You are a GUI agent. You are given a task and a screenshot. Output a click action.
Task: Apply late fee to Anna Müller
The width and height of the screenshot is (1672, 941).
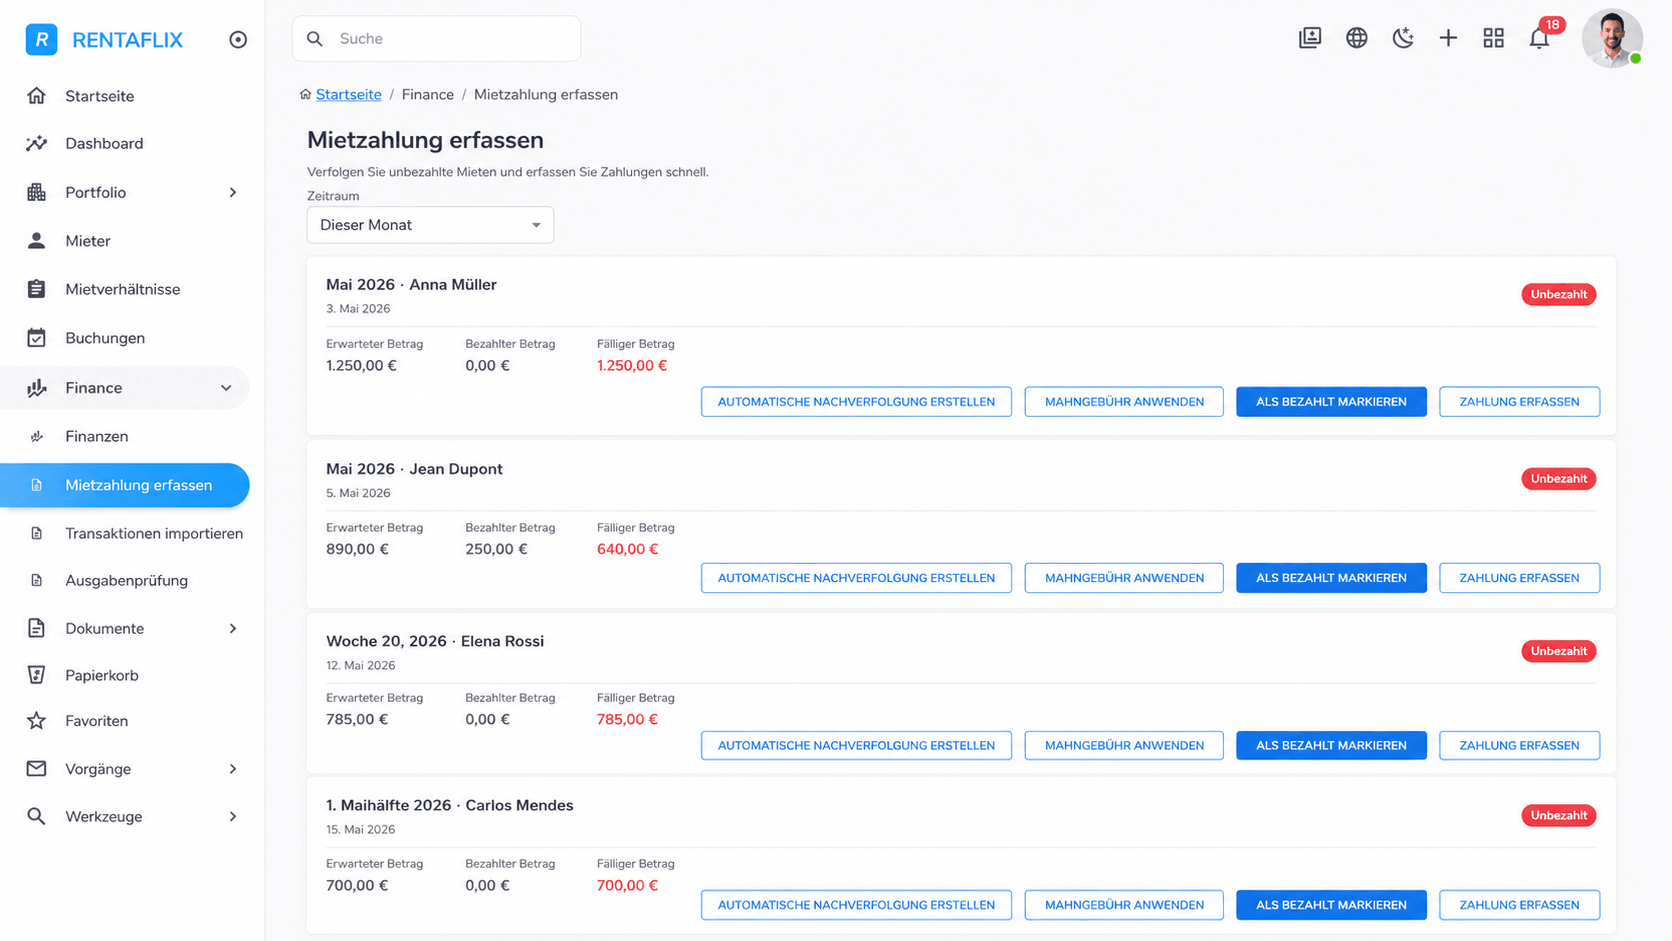1124,402
